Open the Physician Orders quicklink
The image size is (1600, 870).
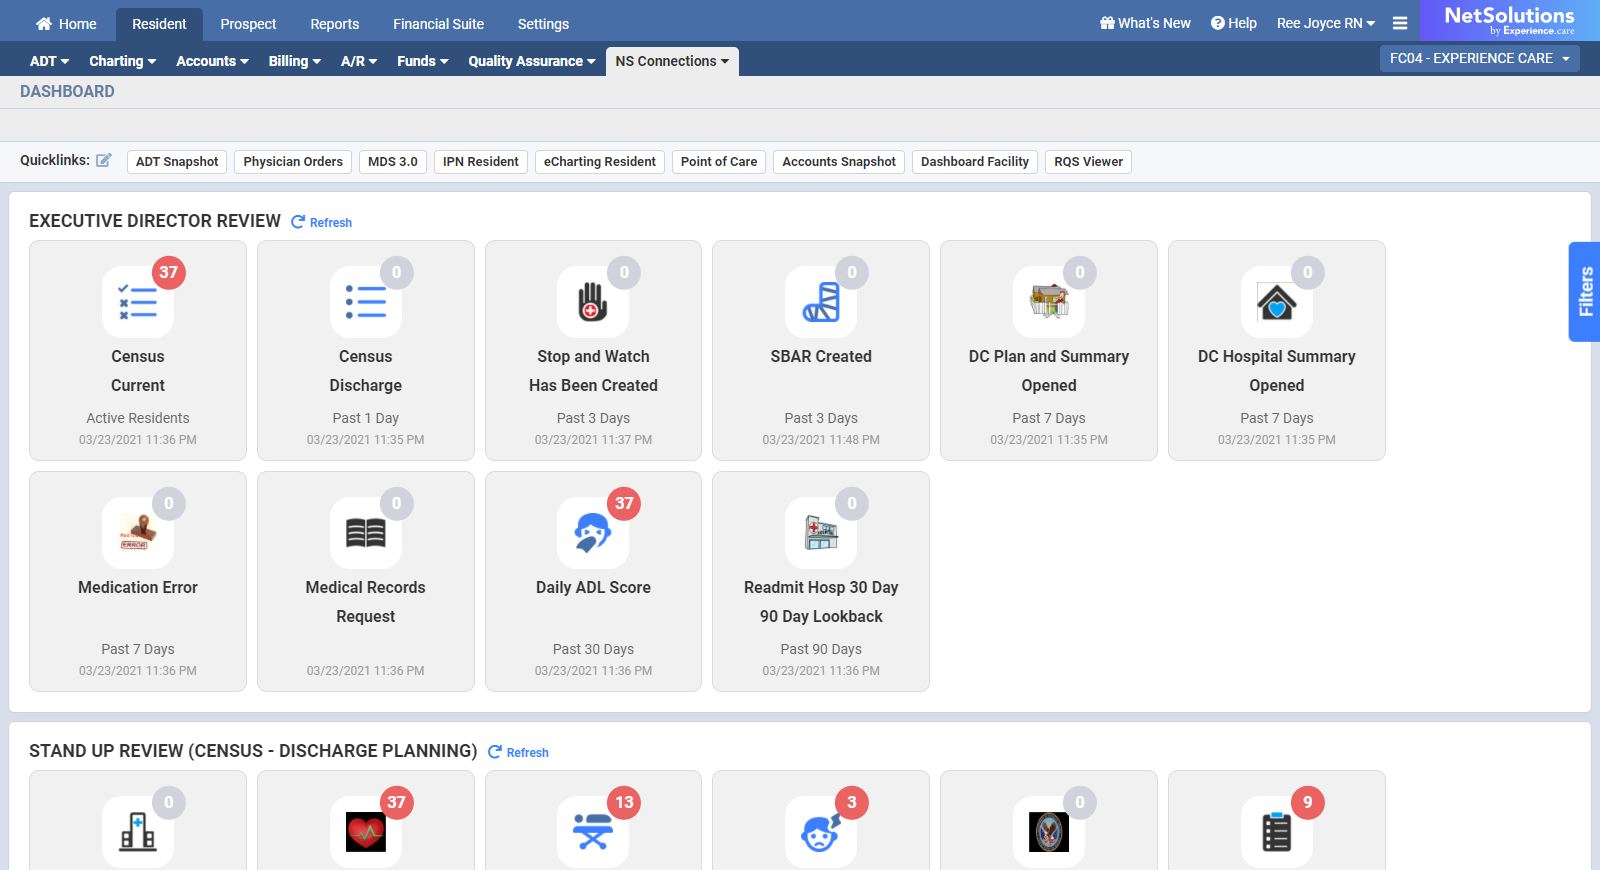[293, 162]
